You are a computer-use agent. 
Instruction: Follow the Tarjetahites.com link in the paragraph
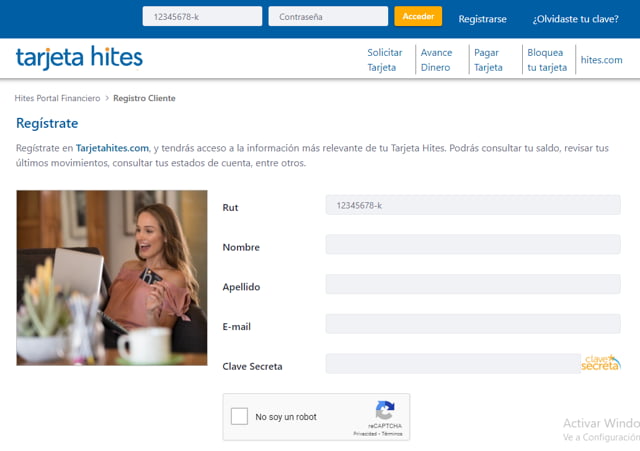pos(112,148)
